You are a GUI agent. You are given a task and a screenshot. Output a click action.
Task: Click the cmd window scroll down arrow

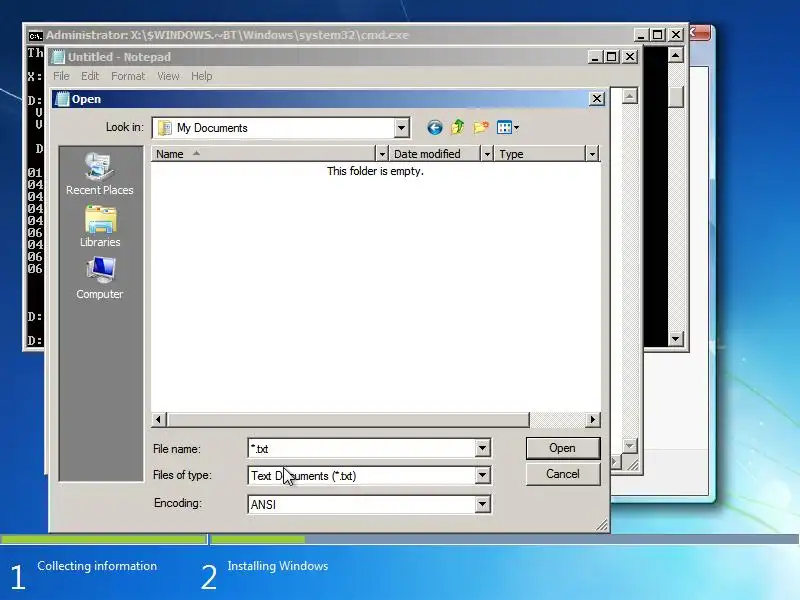676,338
